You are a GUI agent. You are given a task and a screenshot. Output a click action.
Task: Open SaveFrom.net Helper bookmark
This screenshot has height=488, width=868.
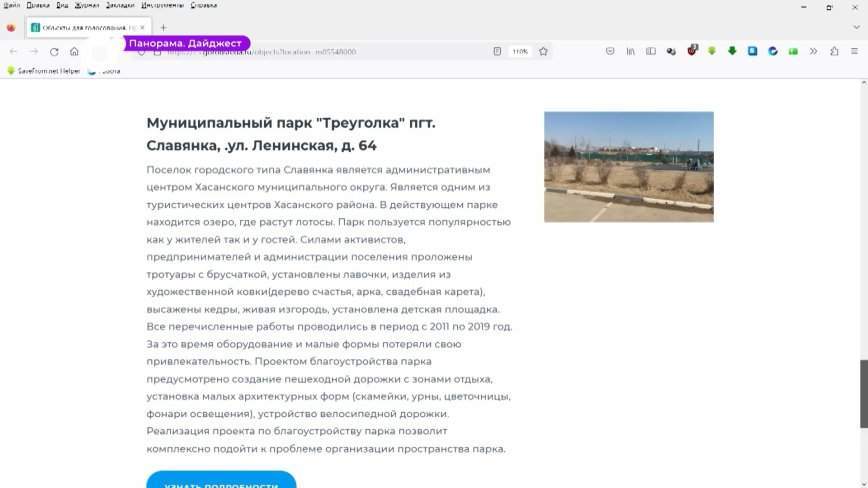point(44,71)
